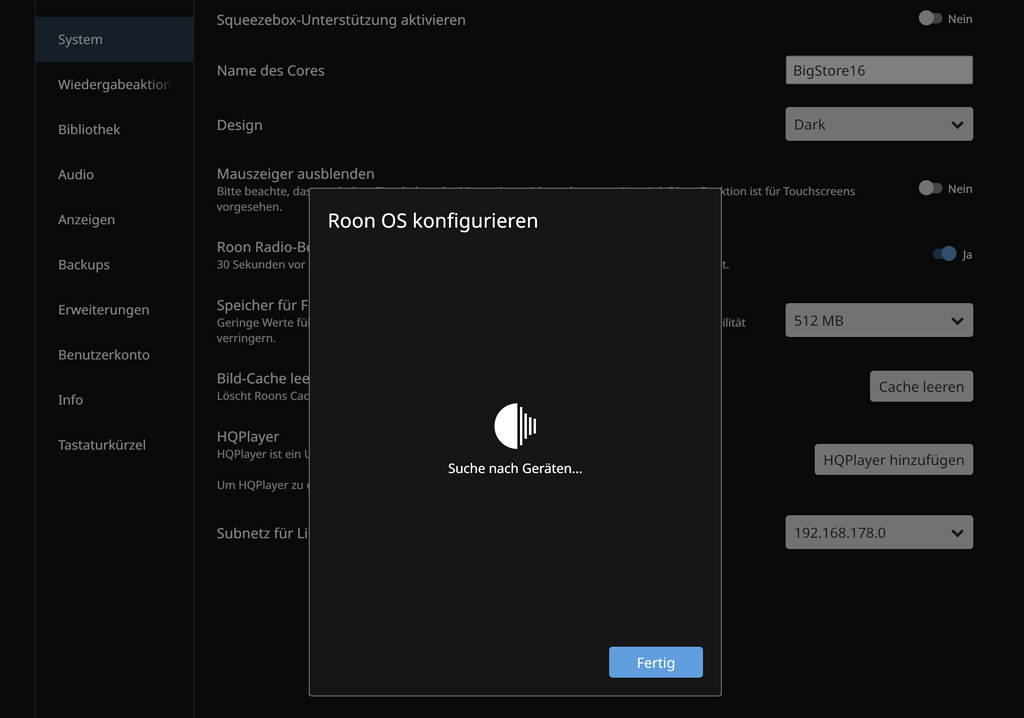
Task: Switch to the Benutzerkonto section
Action: click(102, 354)
